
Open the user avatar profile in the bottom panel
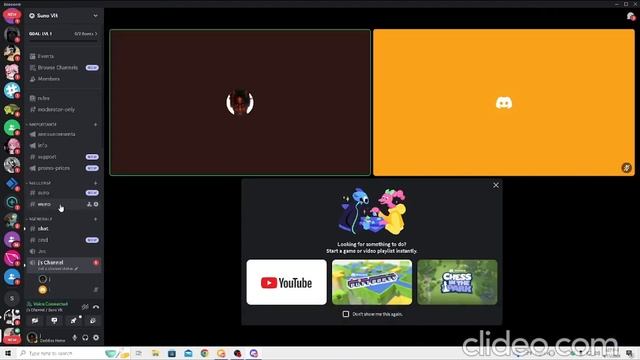(32, 338)
